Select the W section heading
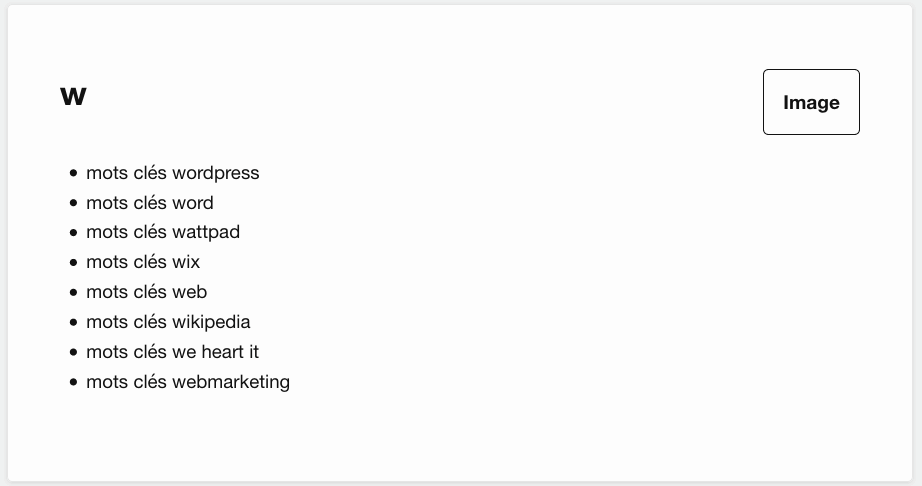This screenshot has width=922, height=486. coord(74,96)
